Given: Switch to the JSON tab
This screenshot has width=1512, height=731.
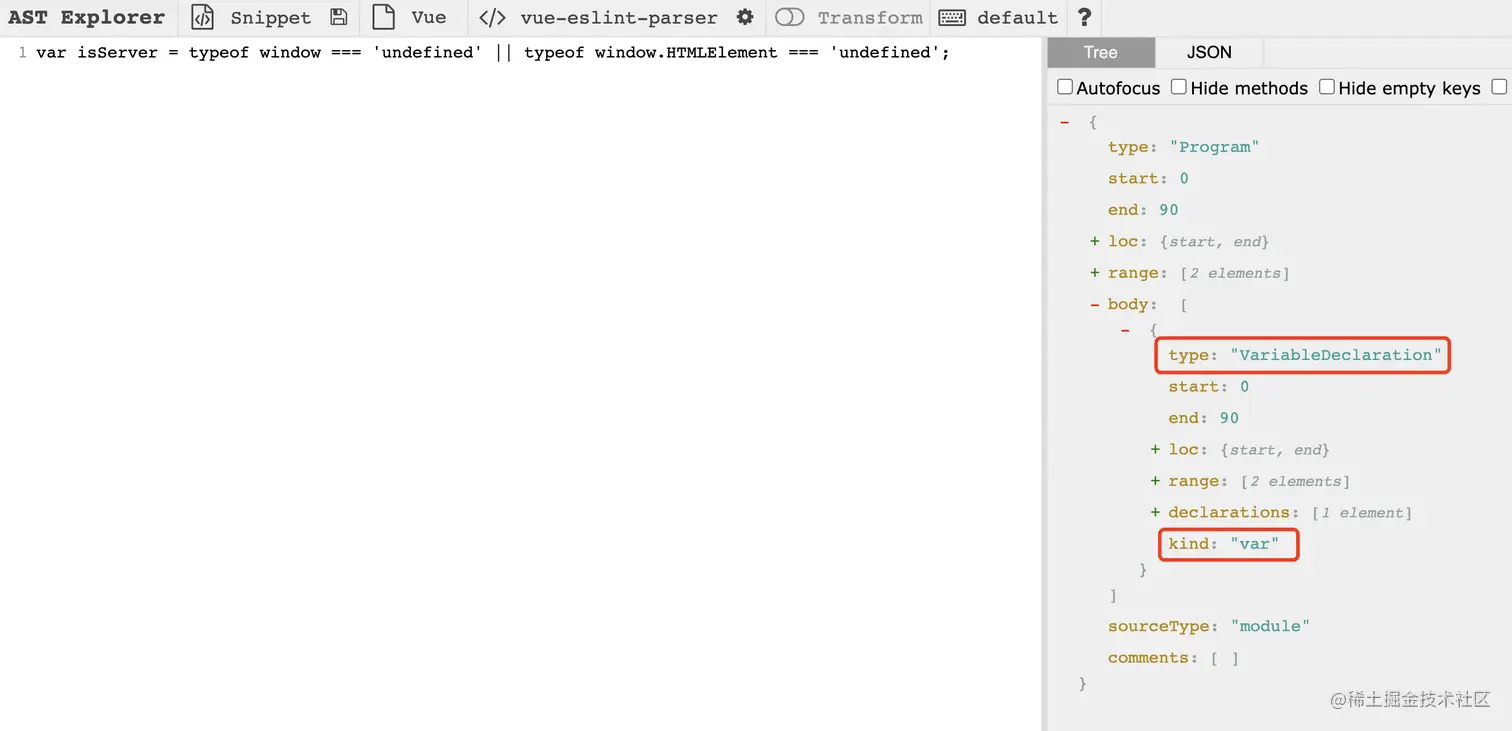Looking at the screenshot, I should pos(1209,52).
